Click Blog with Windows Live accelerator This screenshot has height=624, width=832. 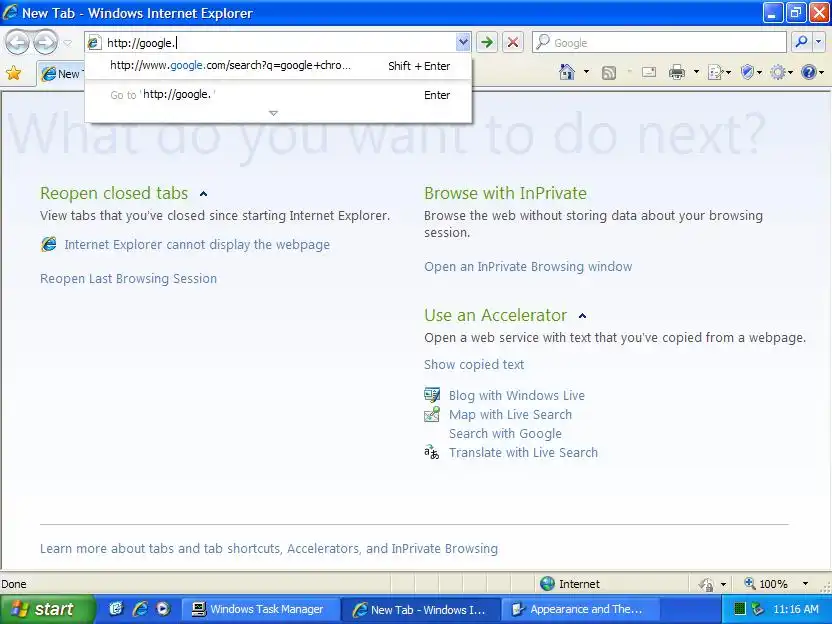click(517, 395)
